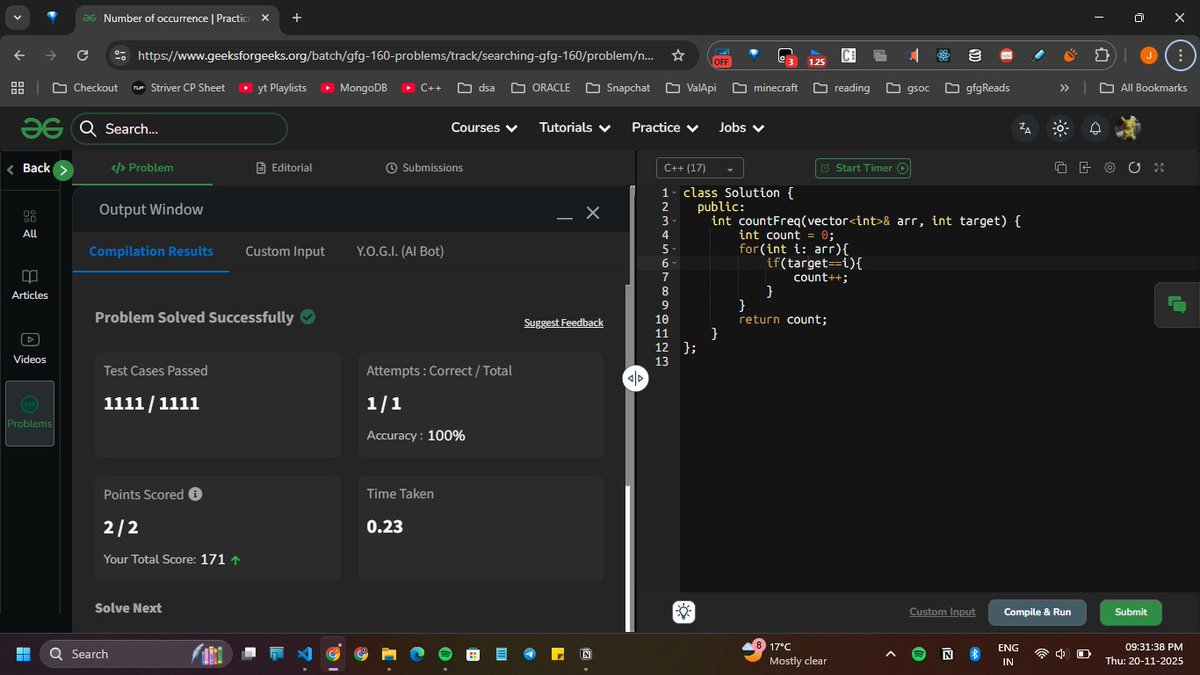The height and width of the screenshot is (675, 1200).
Task: Open the Windows Start menu
Action: [22, 654]
